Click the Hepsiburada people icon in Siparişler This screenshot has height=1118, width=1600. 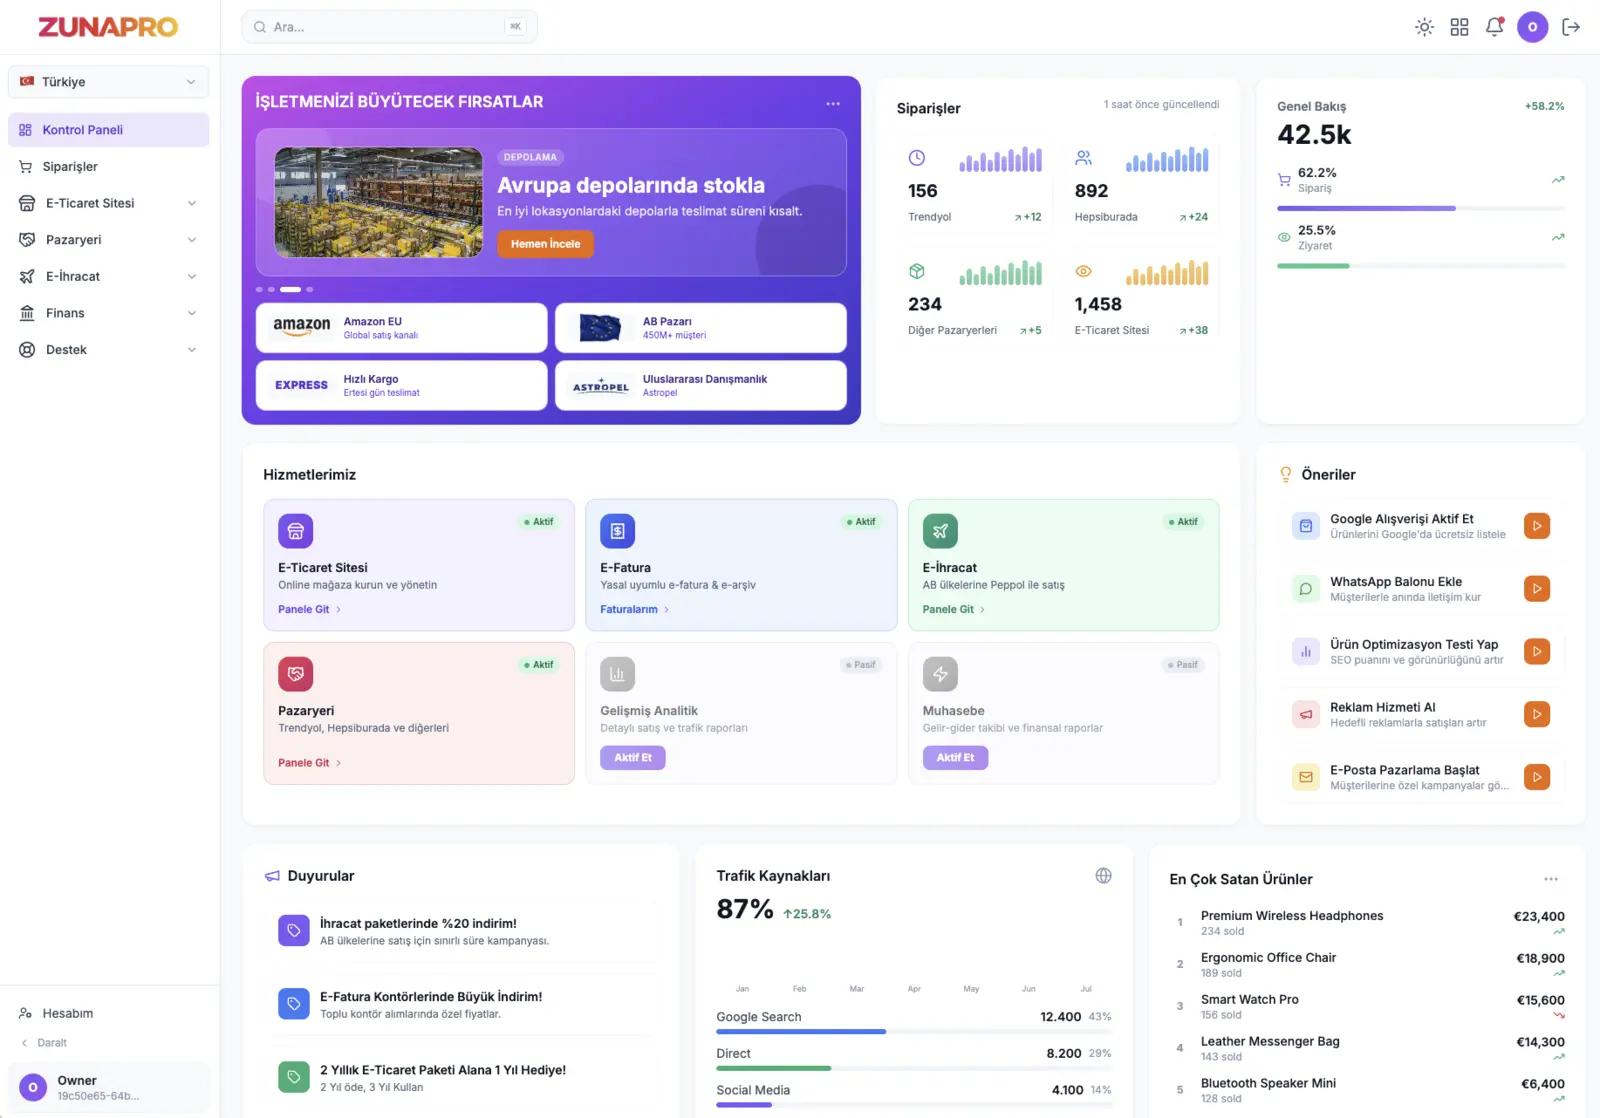click(x=1083, y=158)
